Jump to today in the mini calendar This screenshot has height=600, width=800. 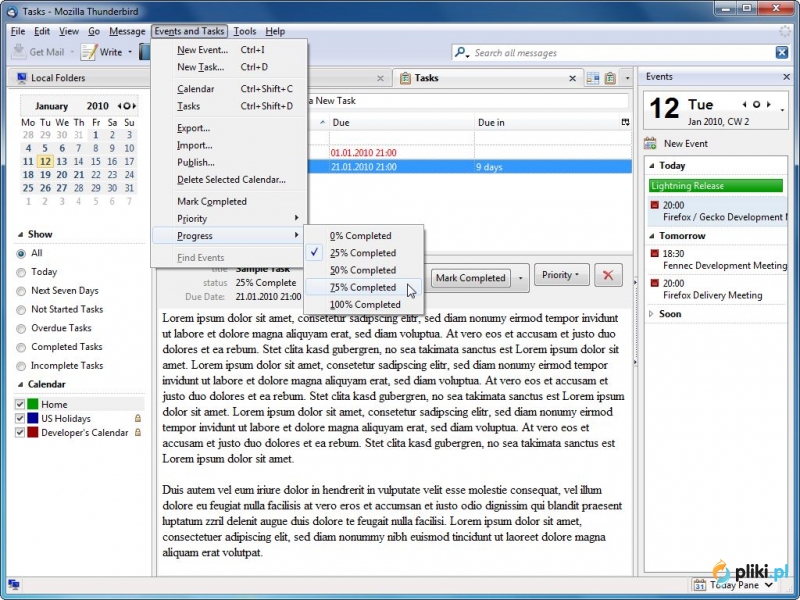tap(127, 106)
